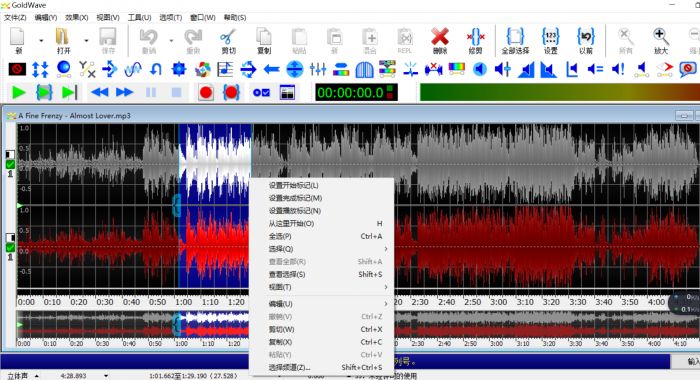
Task: Choose 全选(P) from the context menu
Action: click(x=321, y=236)
